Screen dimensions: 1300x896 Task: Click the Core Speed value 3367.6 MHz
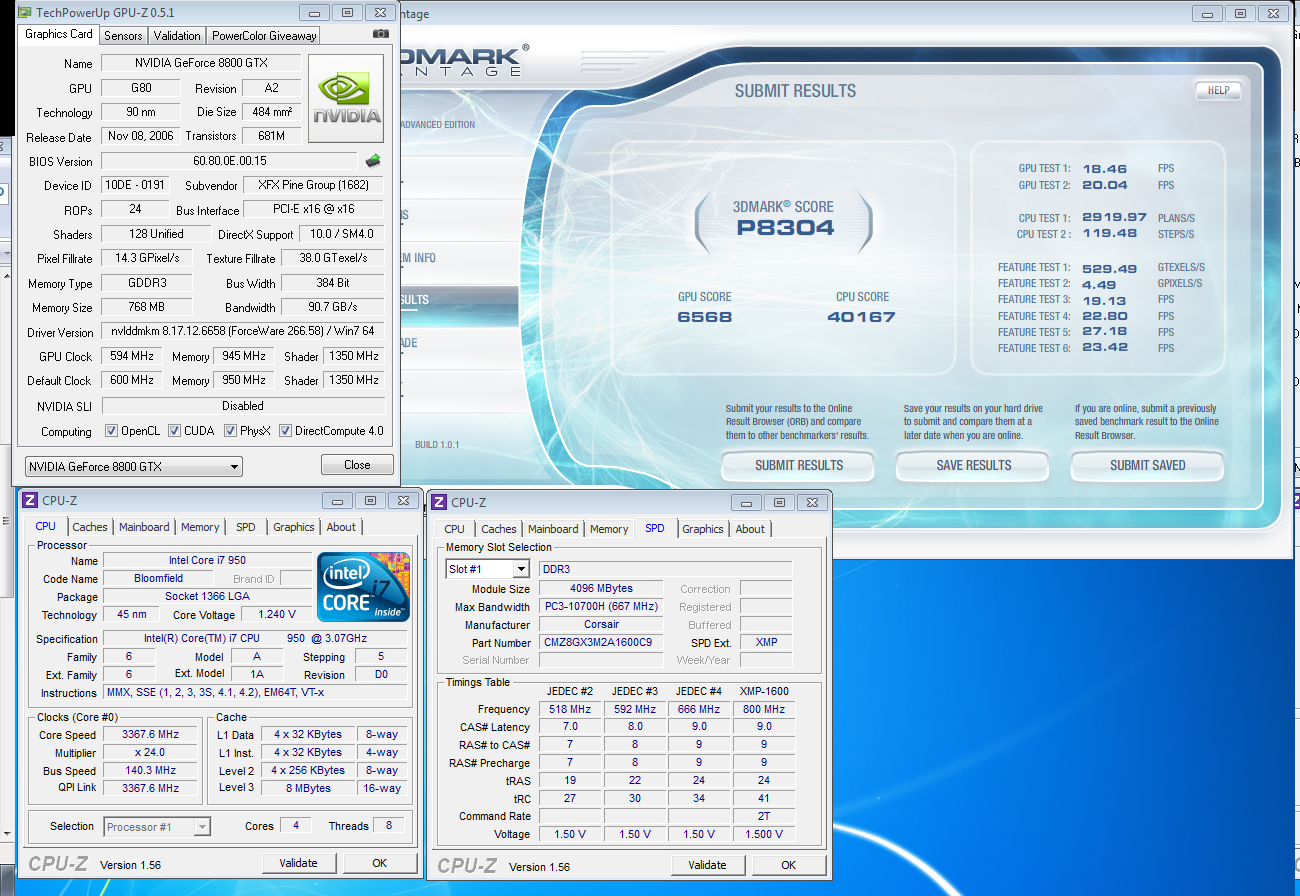pyautogui.click(x=150, y=734)
